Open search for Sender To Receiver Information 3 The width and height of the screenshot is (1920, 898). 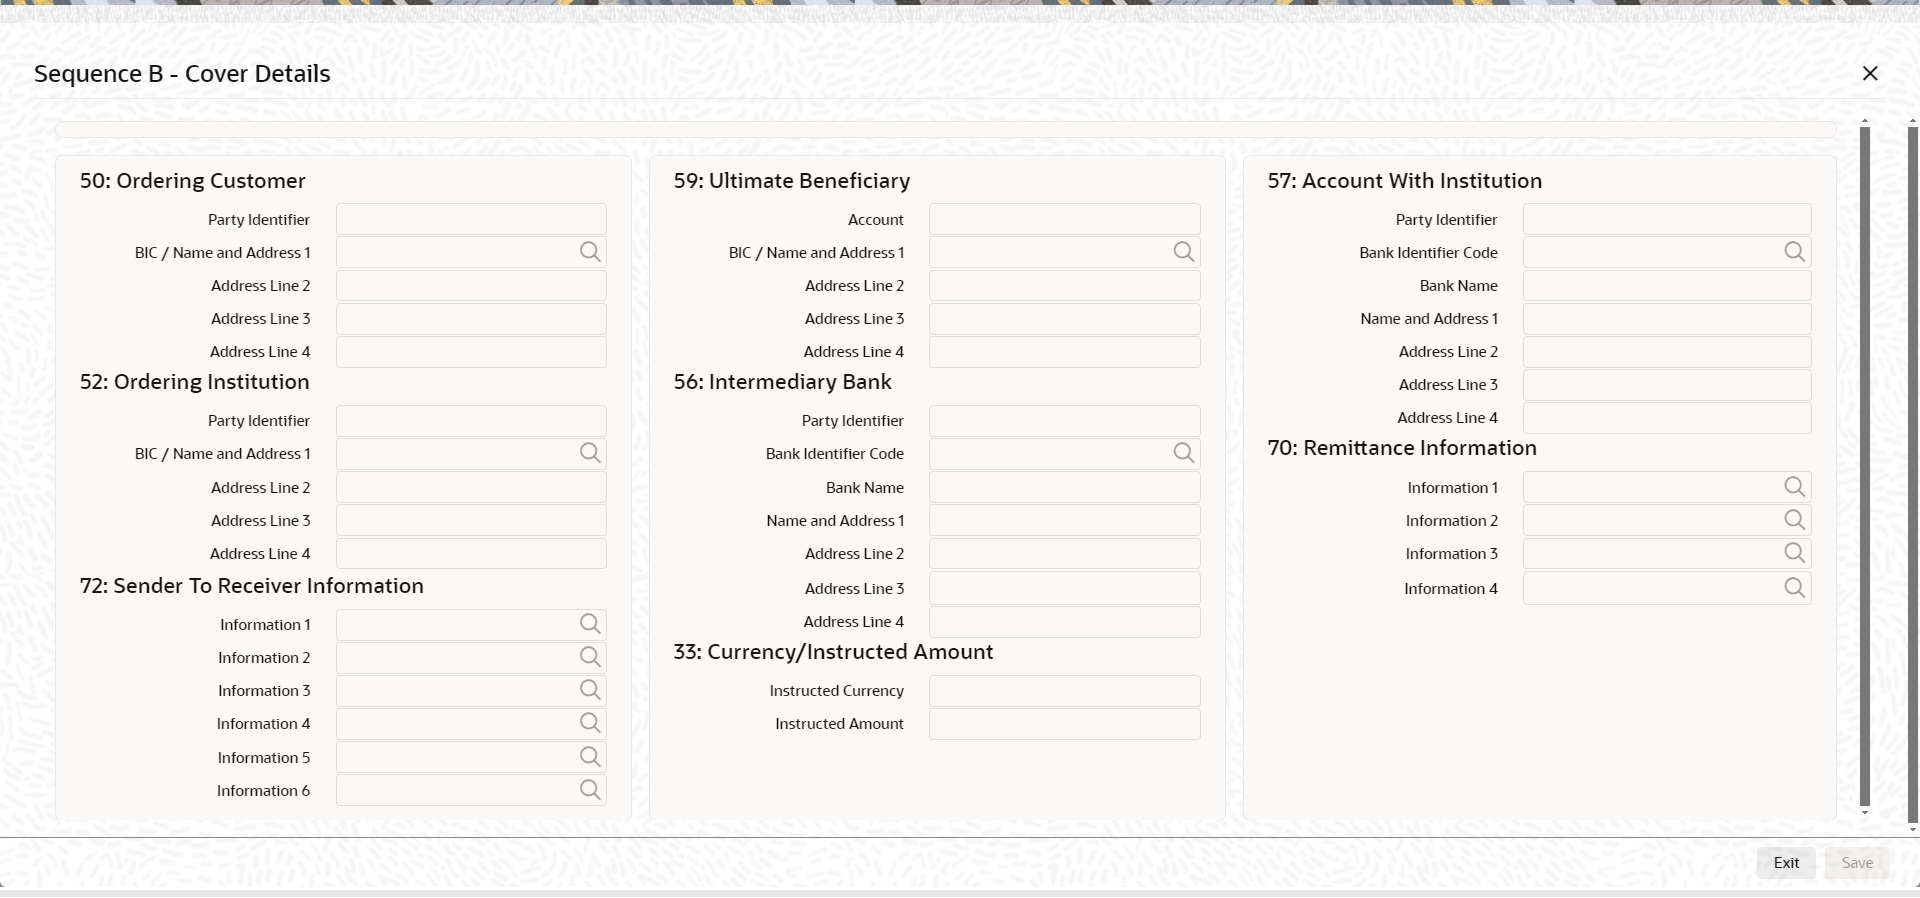pyautogui.click(x=590, y=690)
